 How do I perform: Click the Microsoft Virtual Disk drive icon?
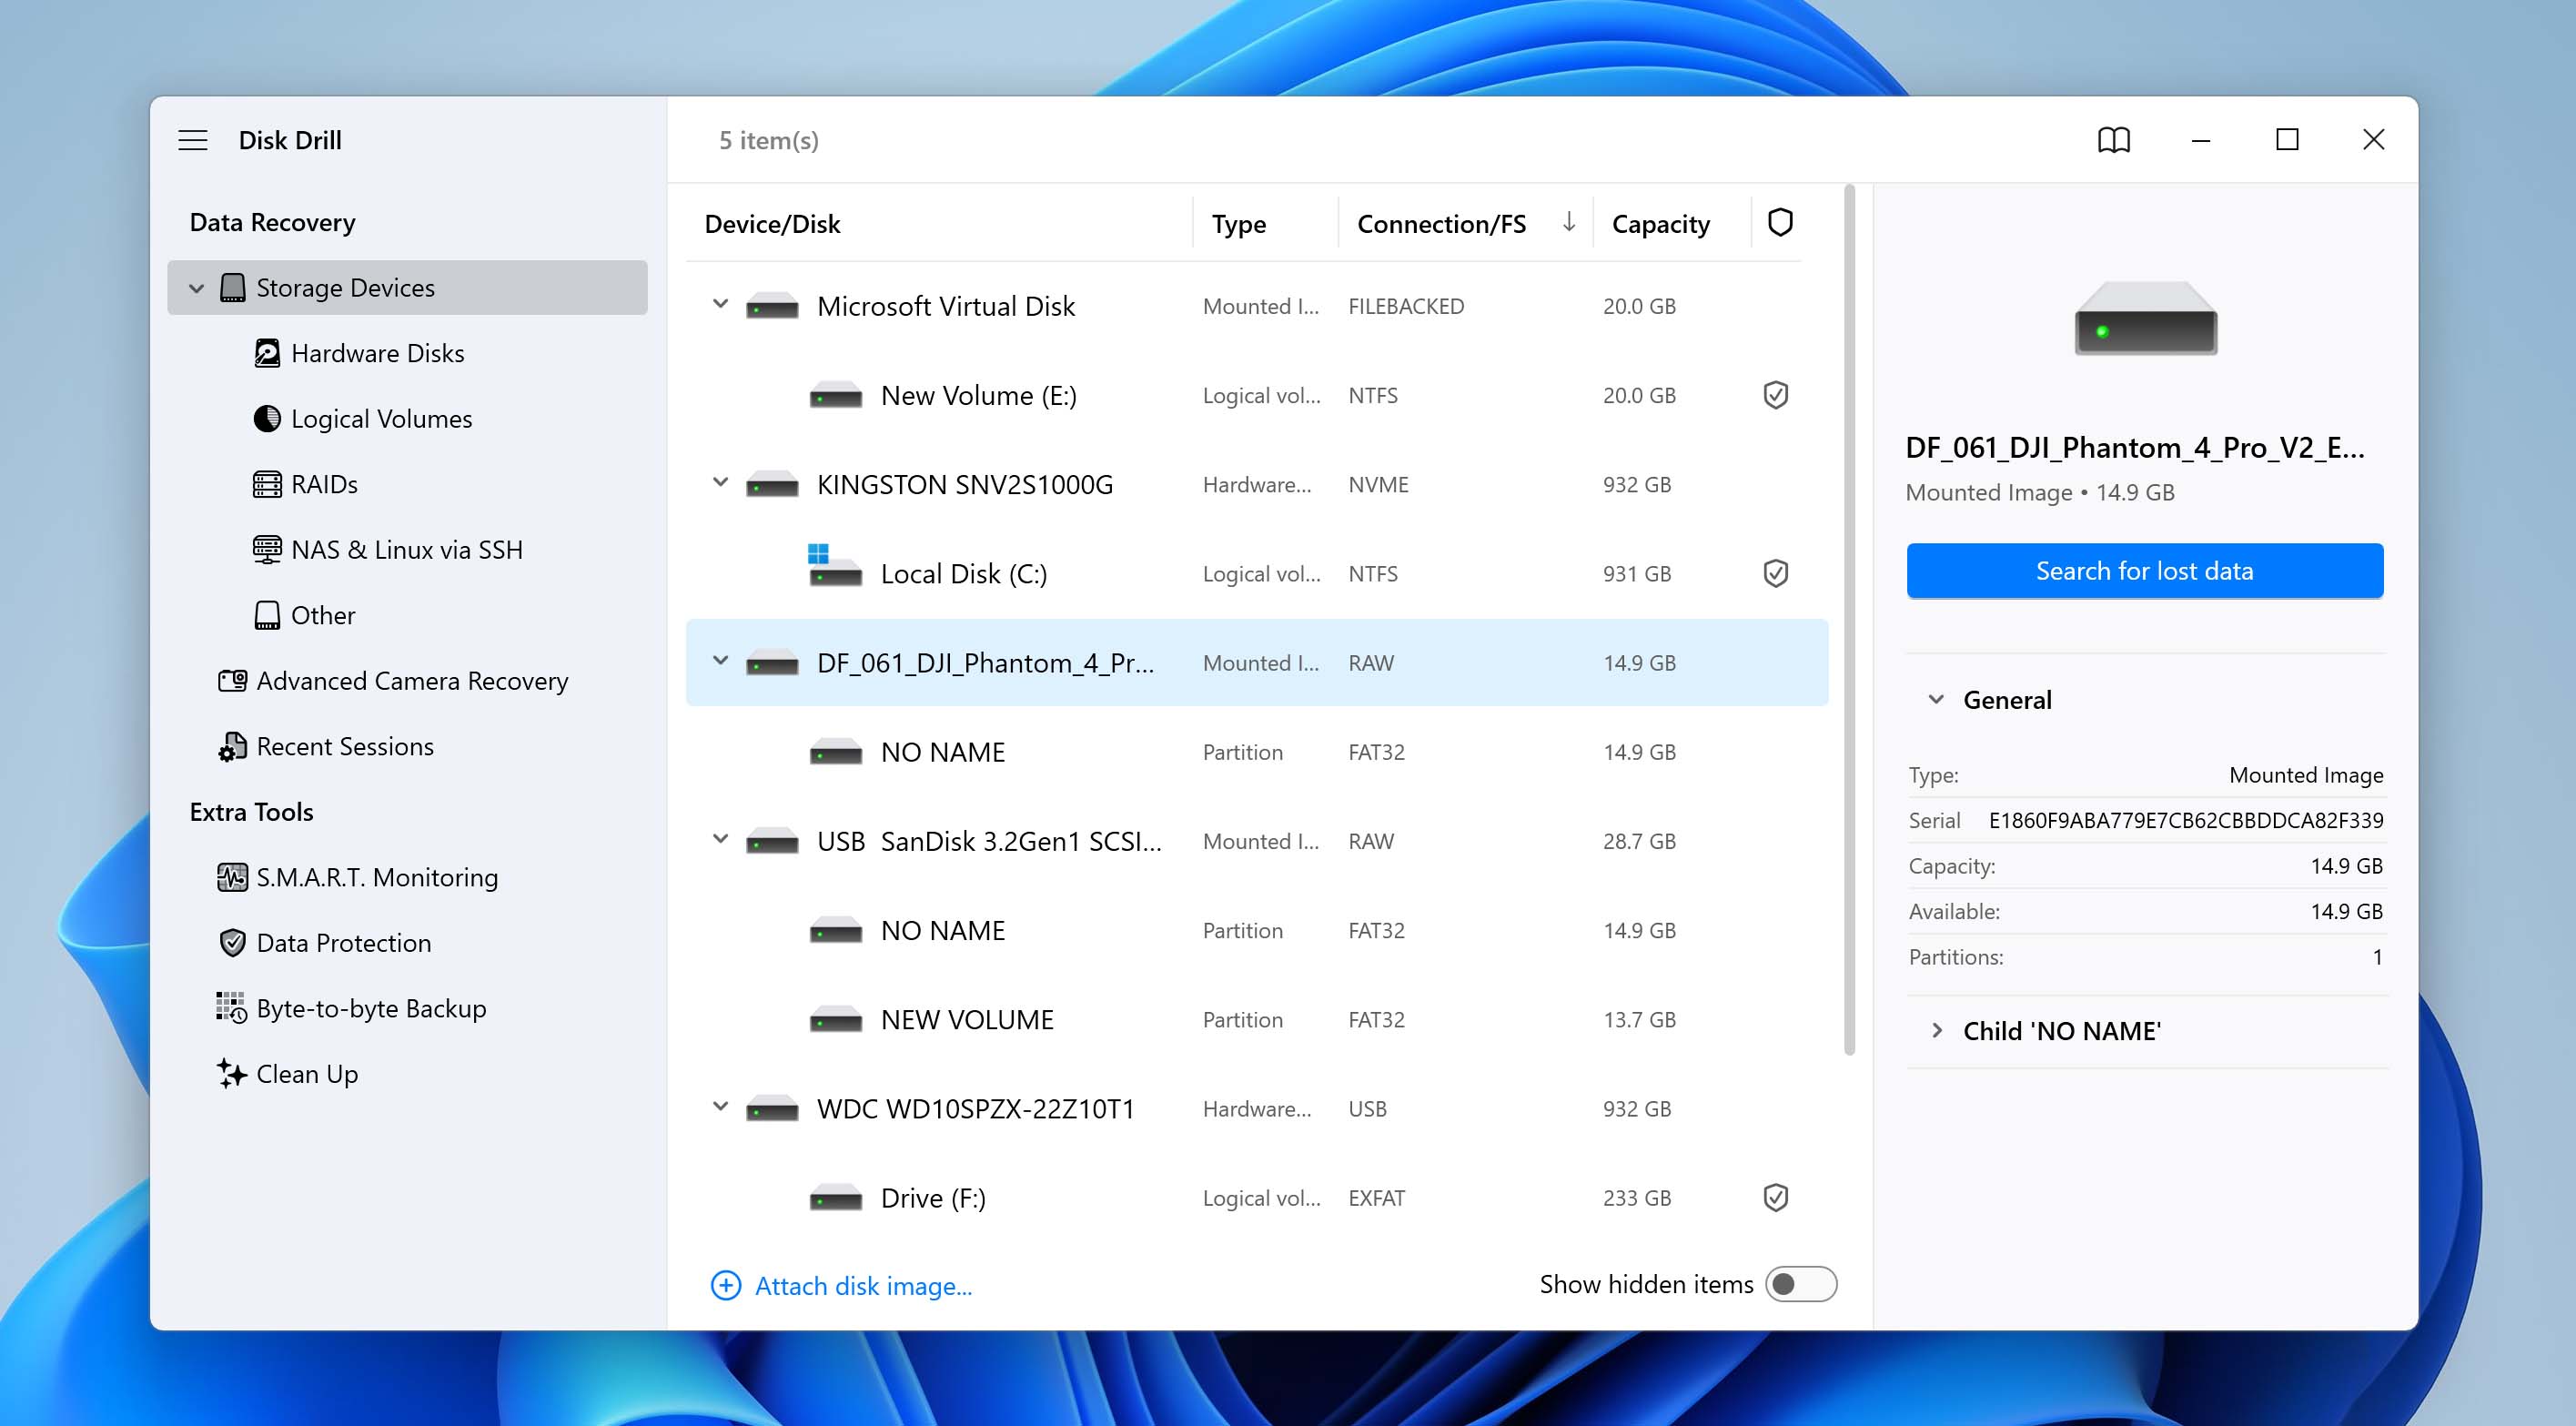(772, 306)
